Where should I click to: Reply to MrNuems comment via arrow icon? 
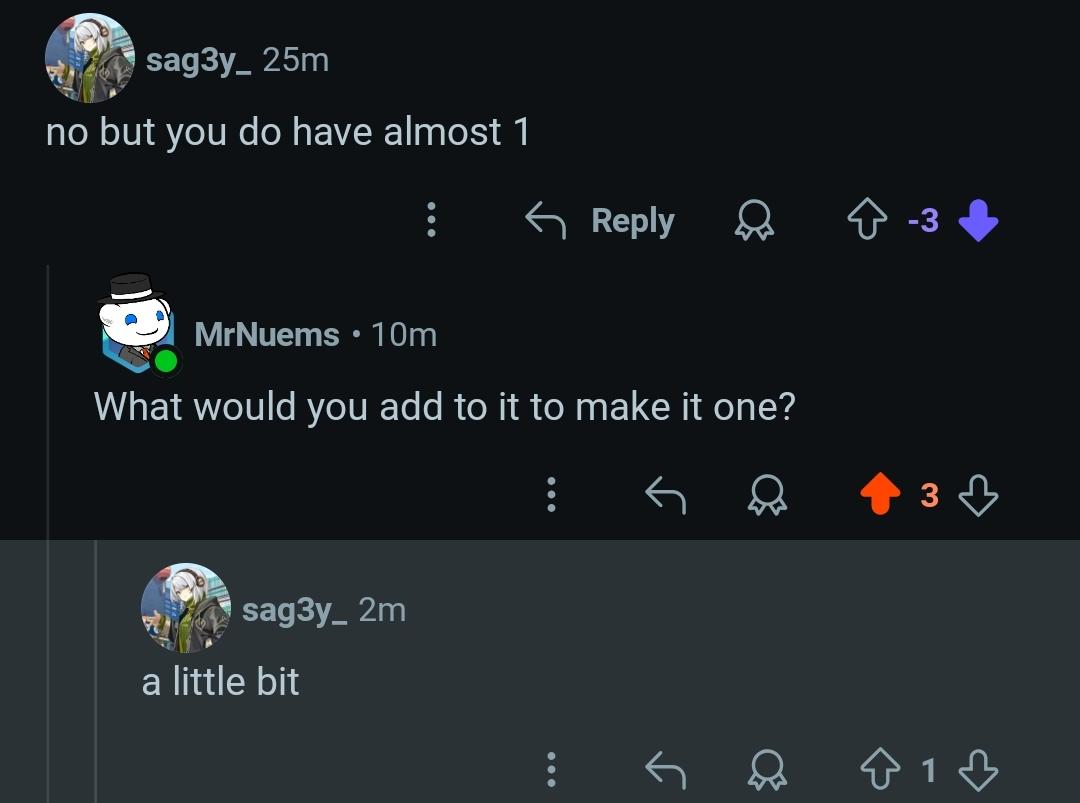click(665, 495)
